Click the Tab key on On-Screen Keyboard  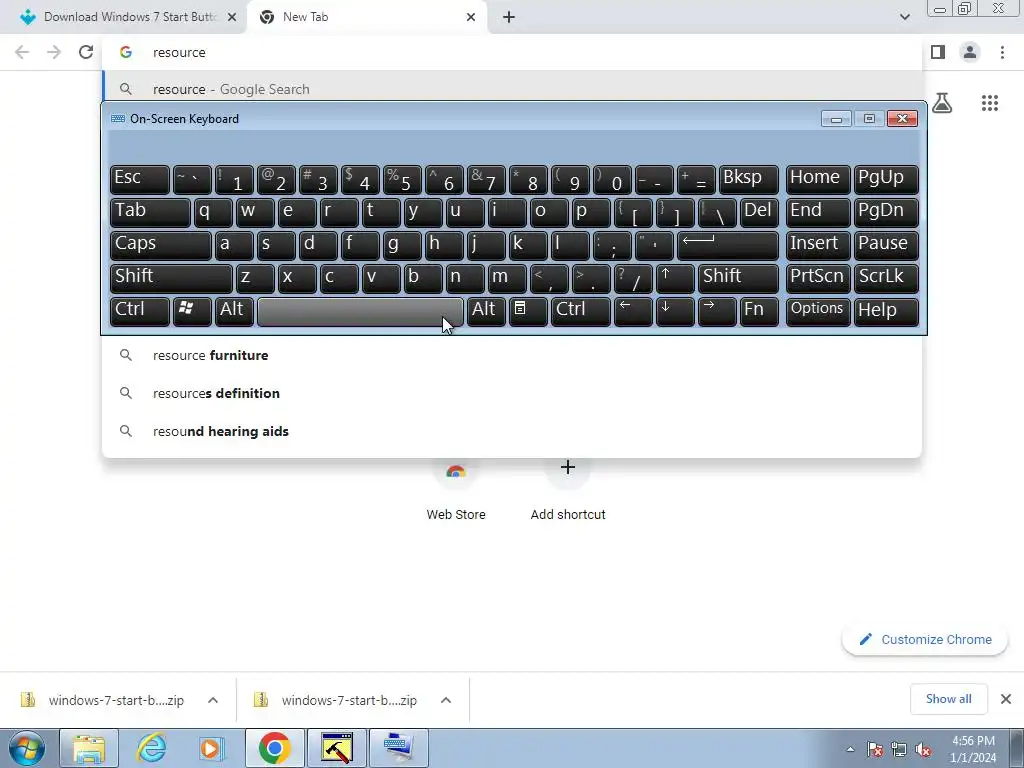tap(150, 212)
